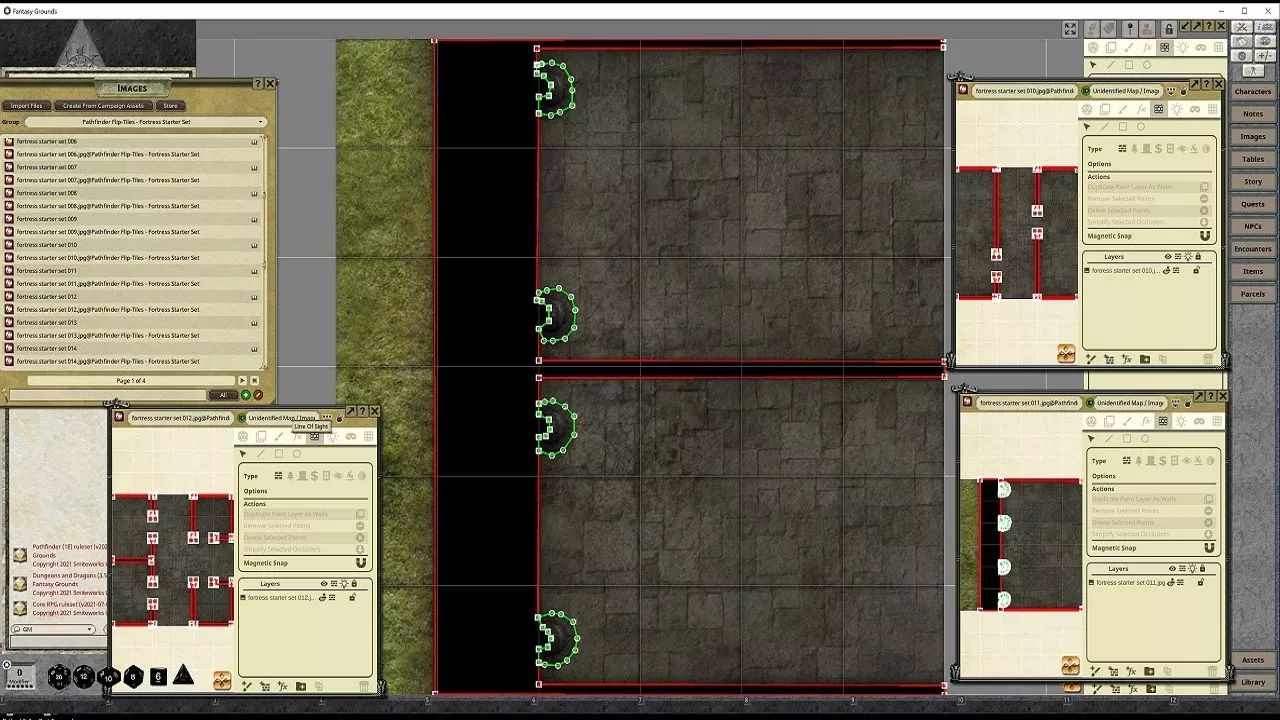Click the Store button in Images window
The image size is (1280, 720).
point(170,106)
